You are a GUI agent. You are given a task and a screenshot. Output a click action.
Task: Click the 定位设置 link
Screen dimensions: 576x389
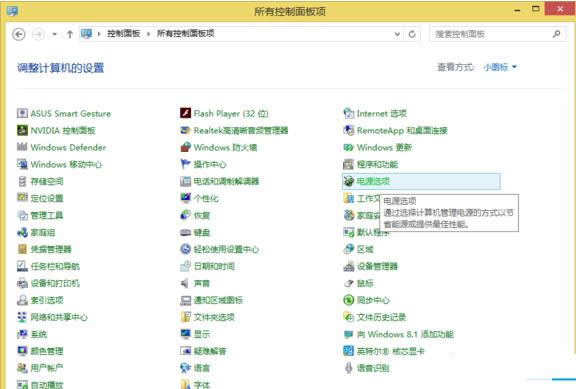tap(47, 198)
